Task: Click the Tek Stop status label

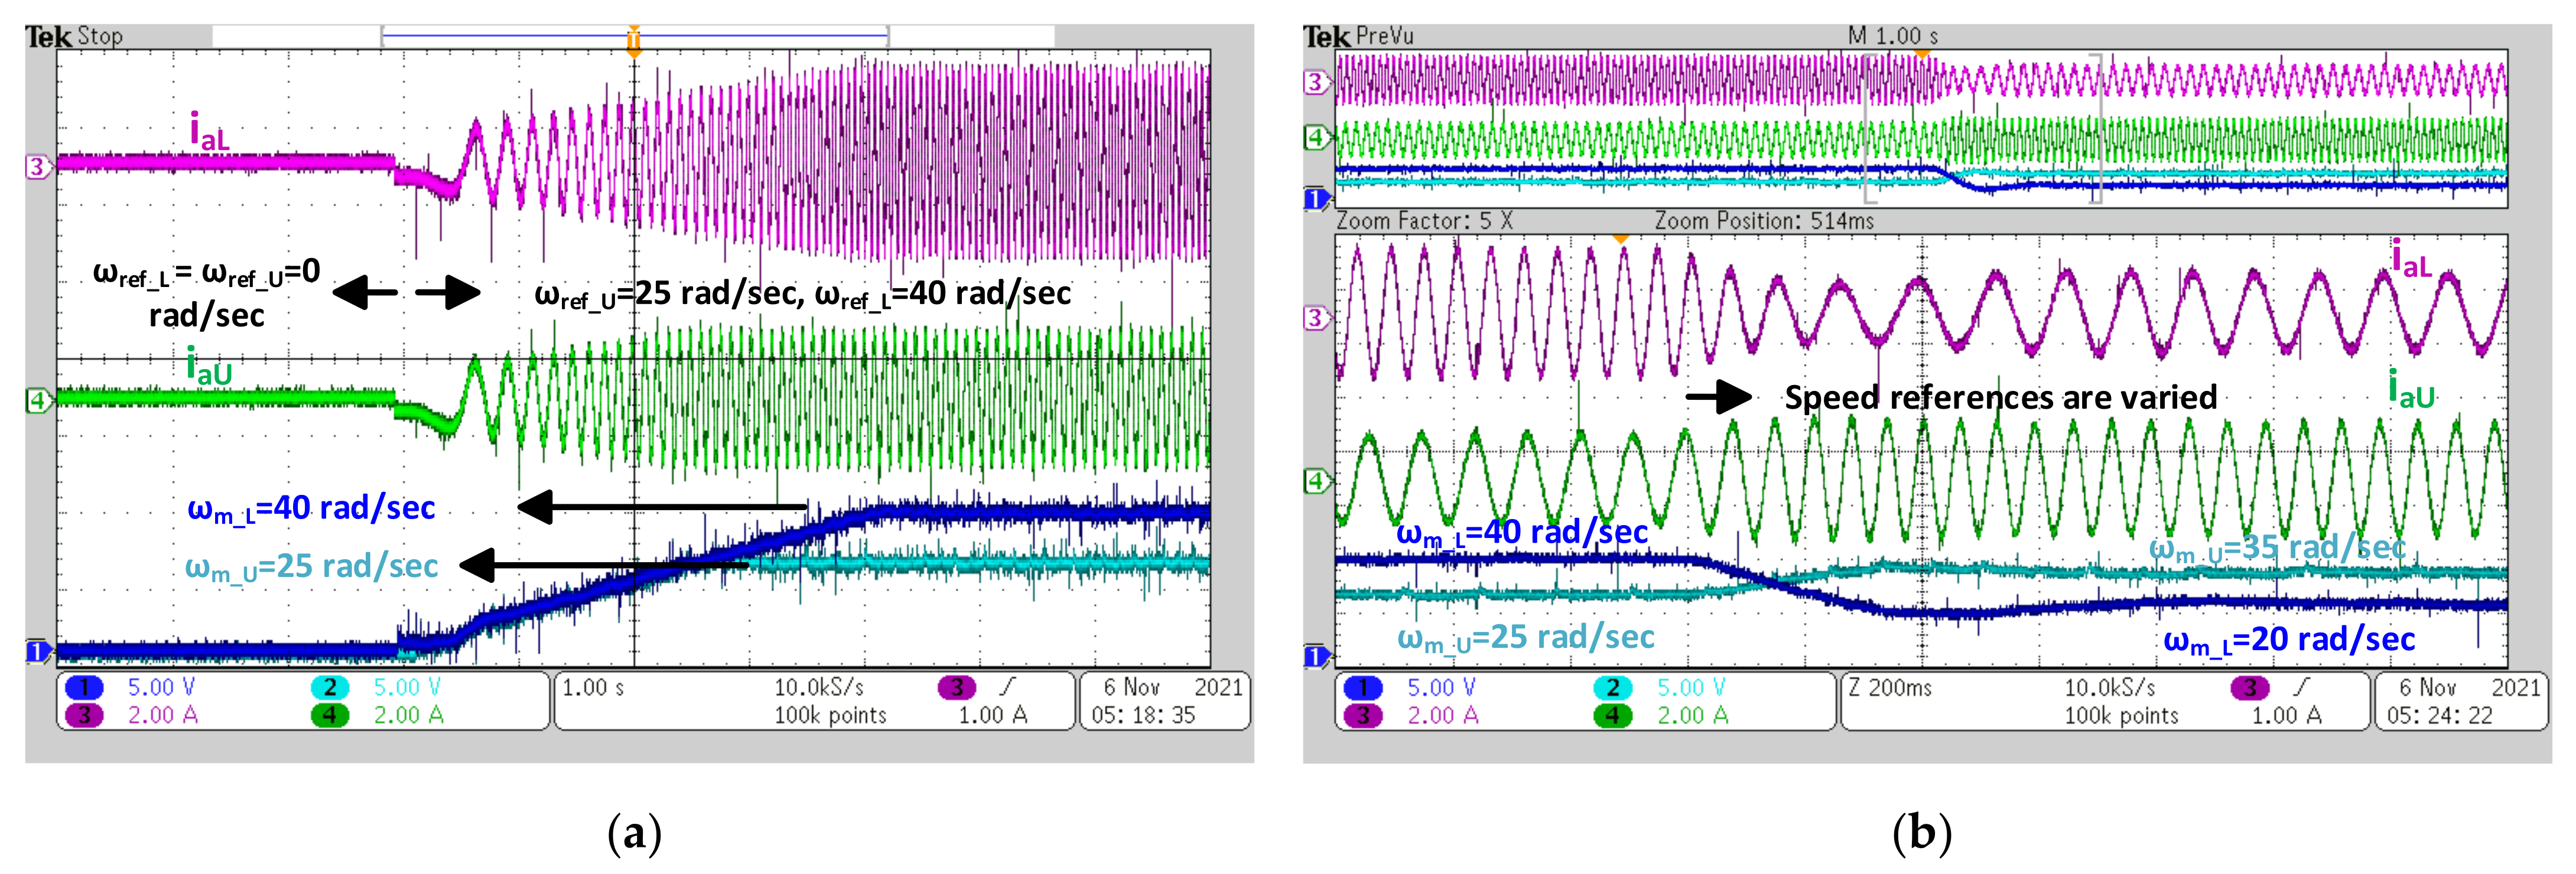Action: (x=75, y=37)
